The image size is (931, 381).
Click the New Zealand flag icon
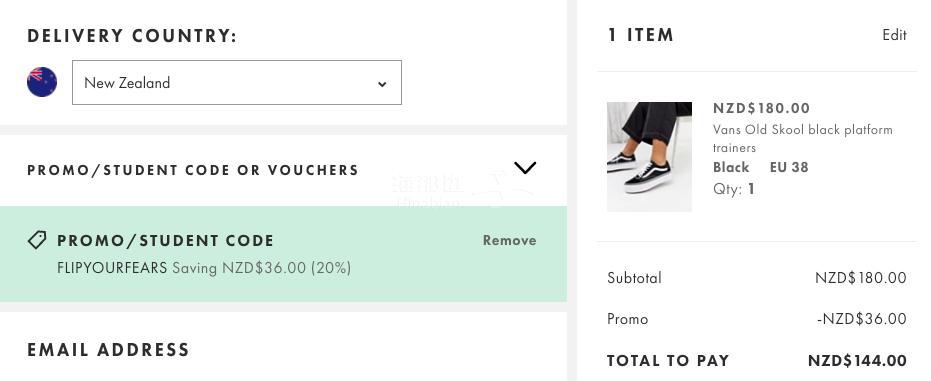pos(42,82)
